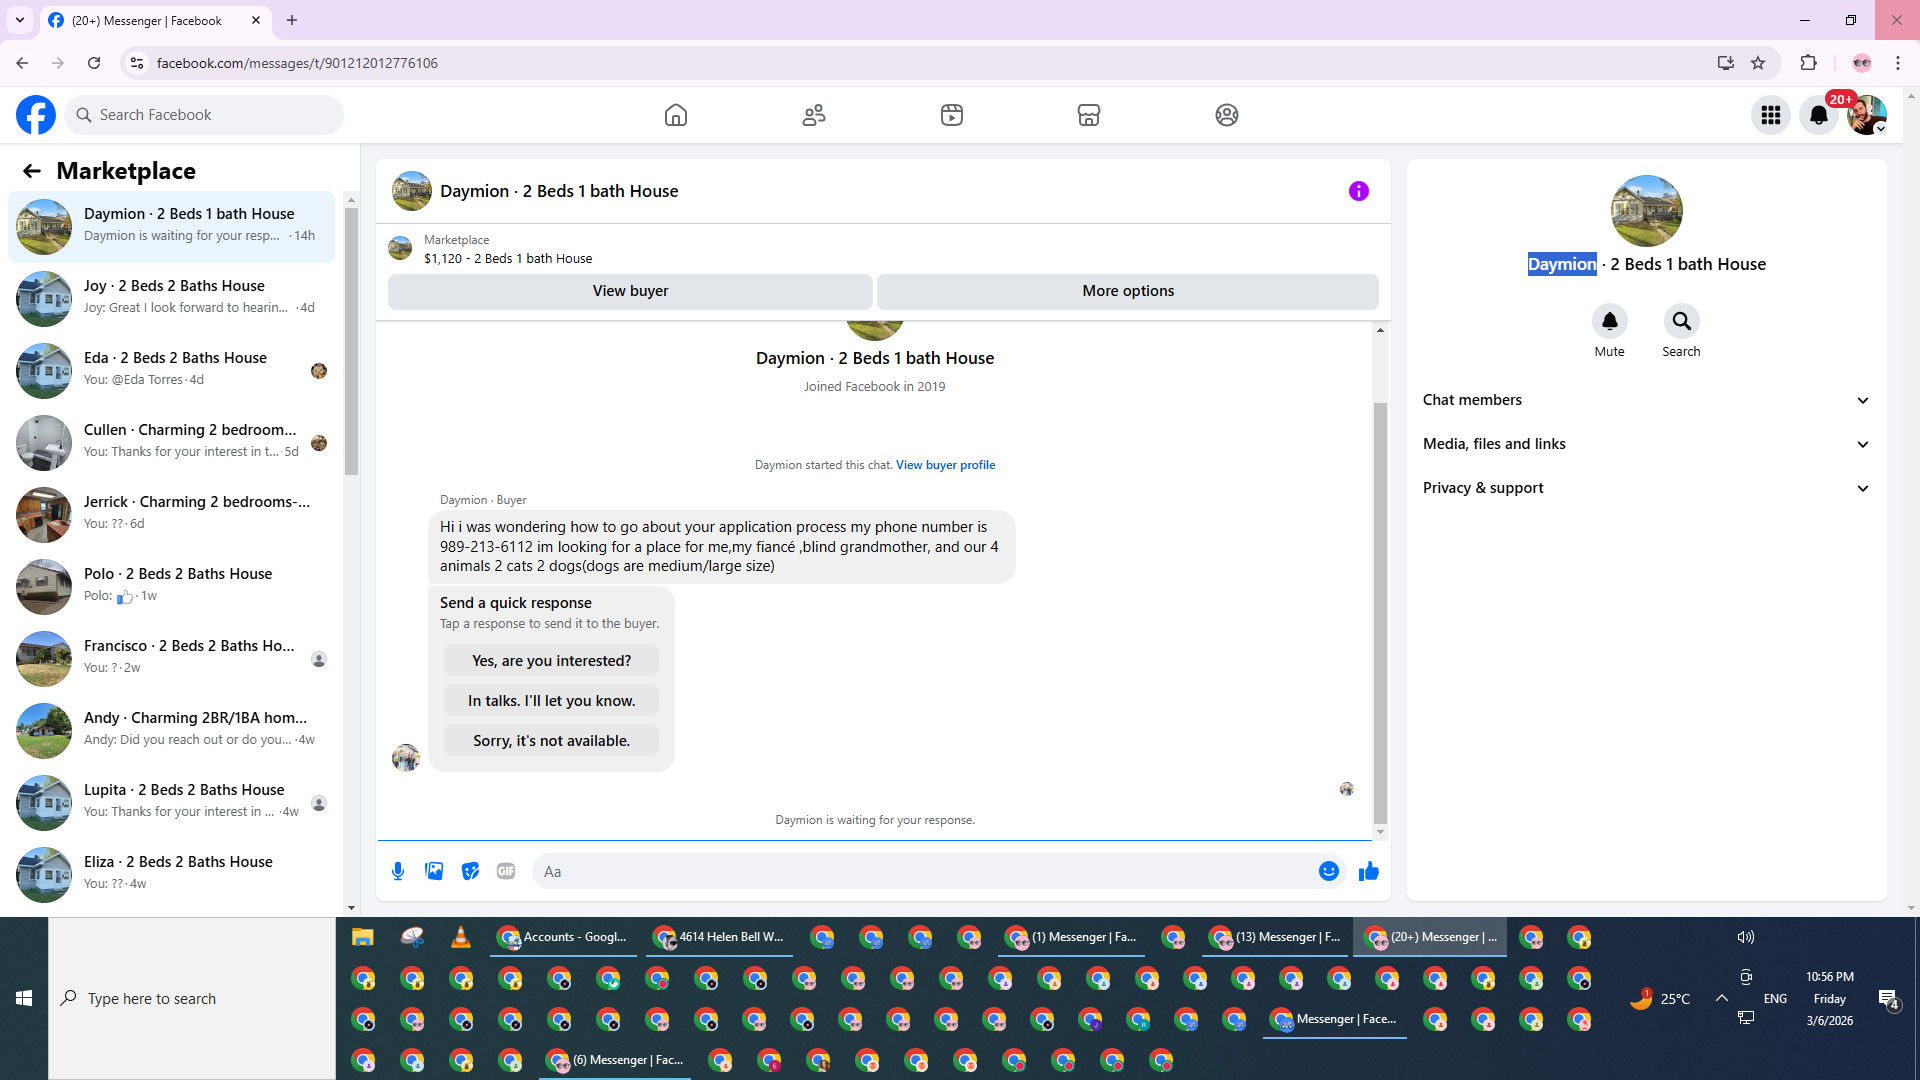Open the GIF picker icon
1920x1080 pixels.
coord(506,871)
